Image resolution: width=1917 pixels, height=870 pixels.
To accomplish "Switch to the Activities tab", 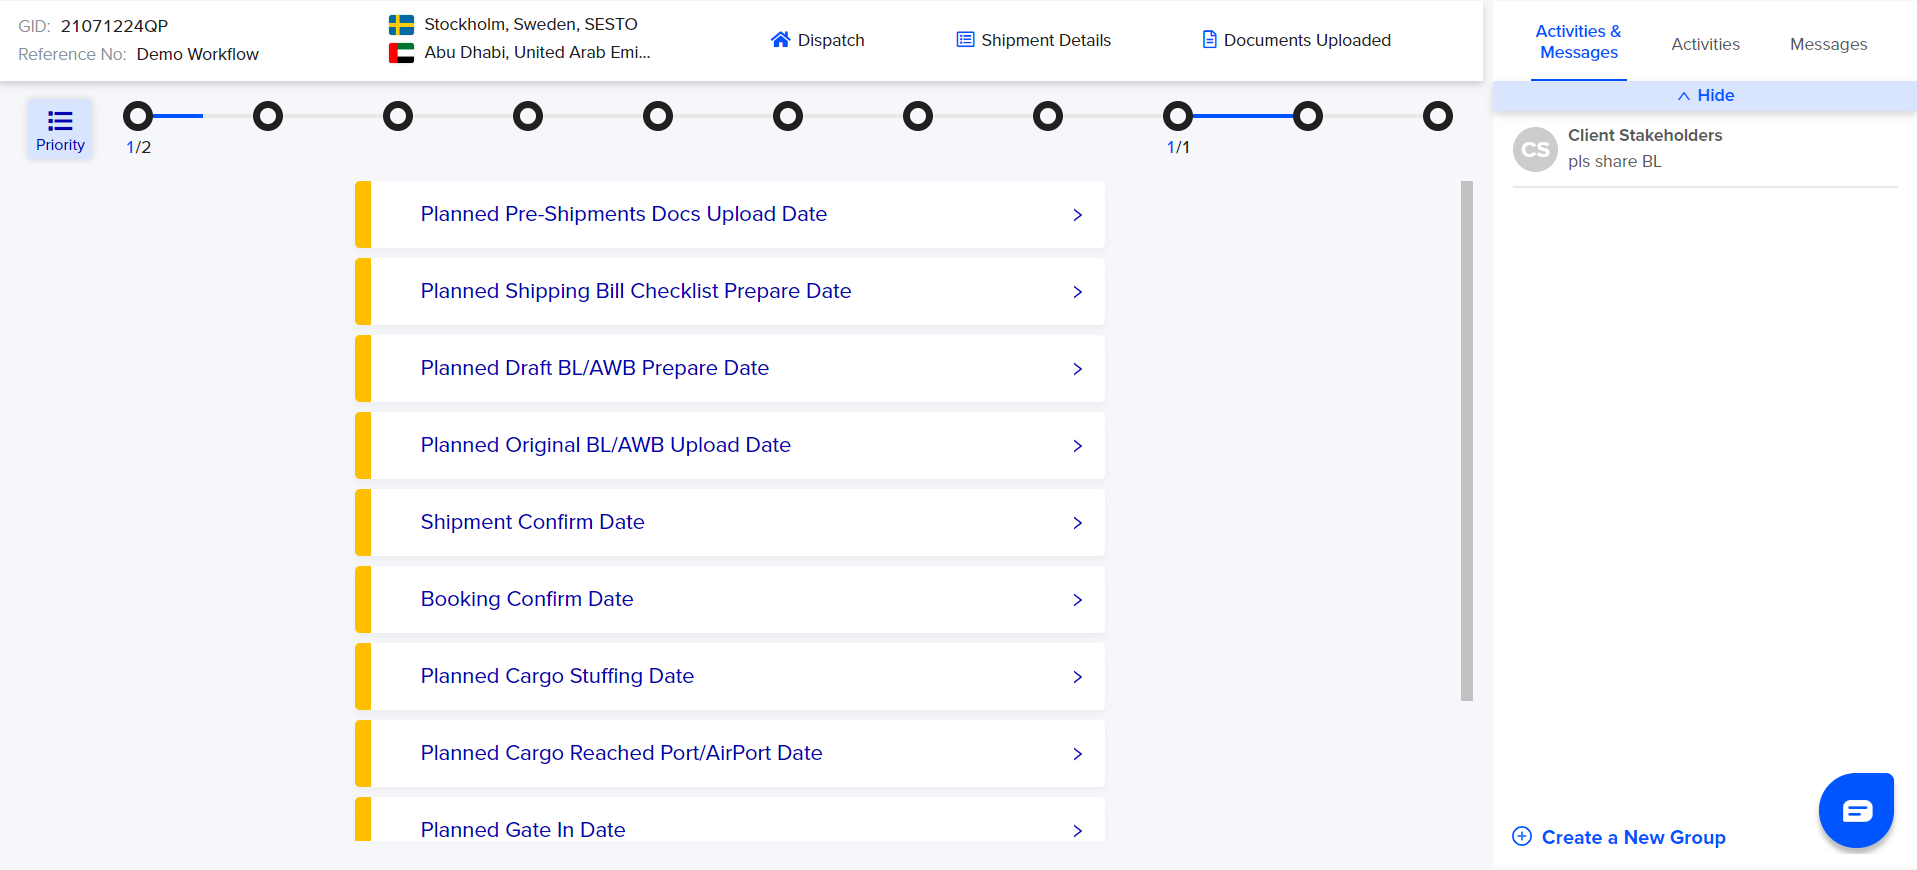I will [1705, 44].
